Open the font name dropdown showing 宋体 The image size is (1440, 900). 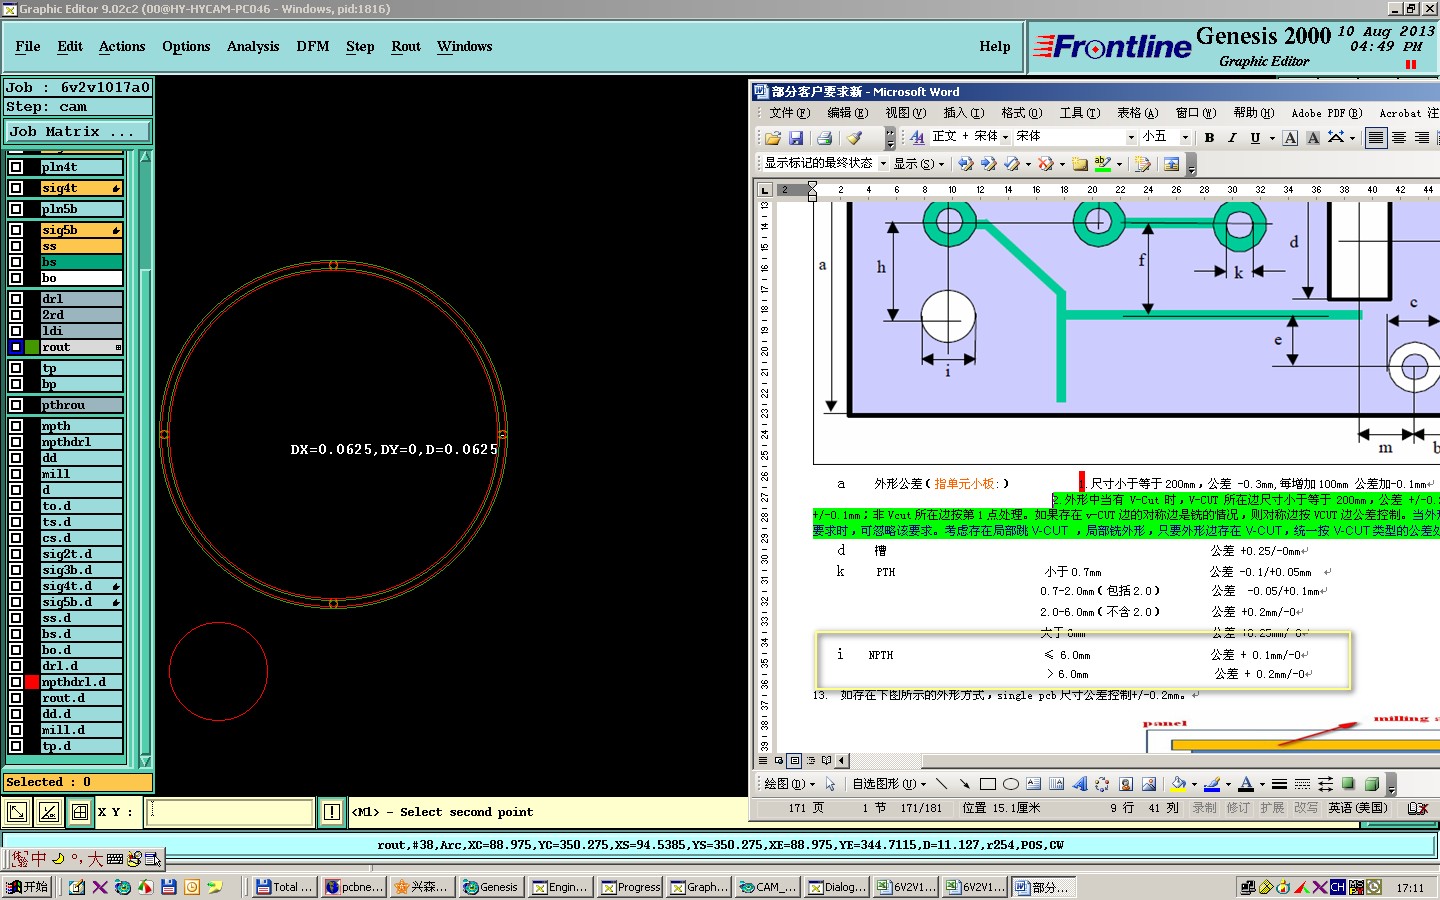[1131, 137]
